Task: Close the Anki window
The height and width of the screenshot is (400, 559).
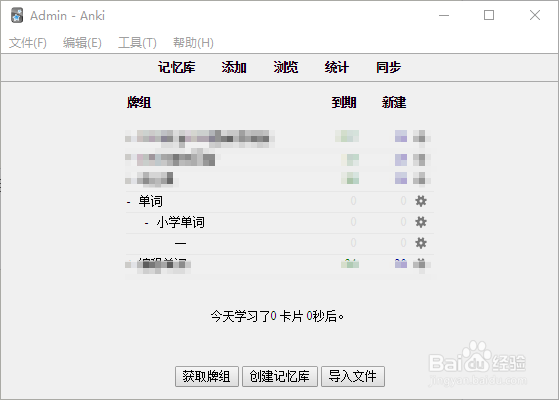Action: click(x=535, y=15)
